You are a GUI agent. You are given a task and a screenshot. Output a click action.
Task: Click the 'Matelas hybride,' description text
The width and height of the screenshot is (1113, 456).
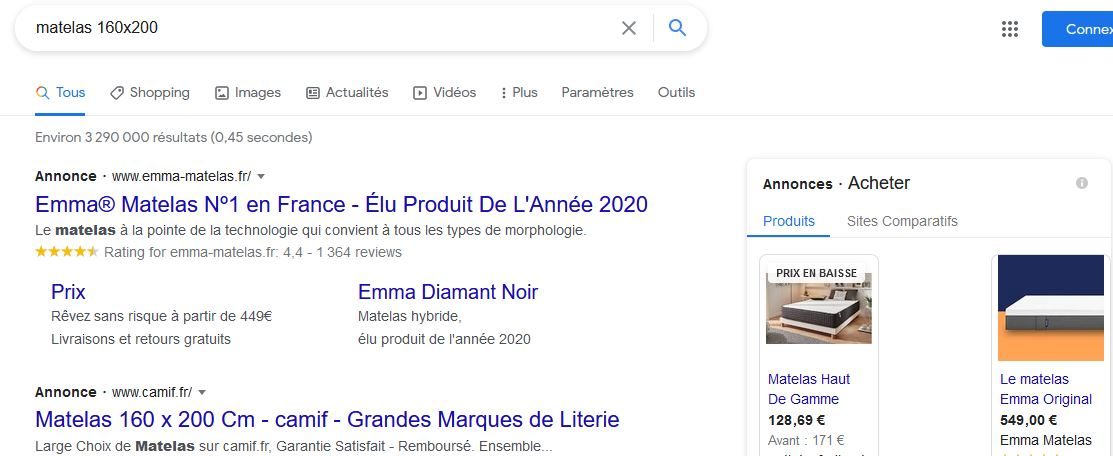(x=410, y=316)
